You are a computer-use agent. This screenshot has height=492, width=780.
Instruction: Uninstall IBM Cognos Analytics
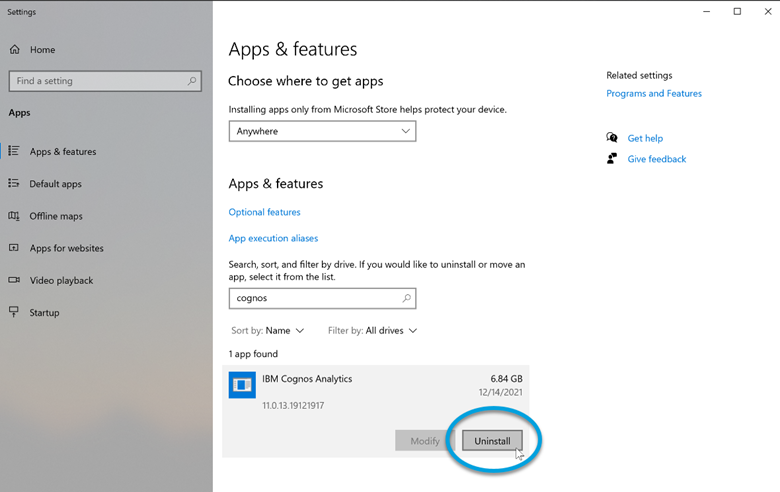point(492,441)
